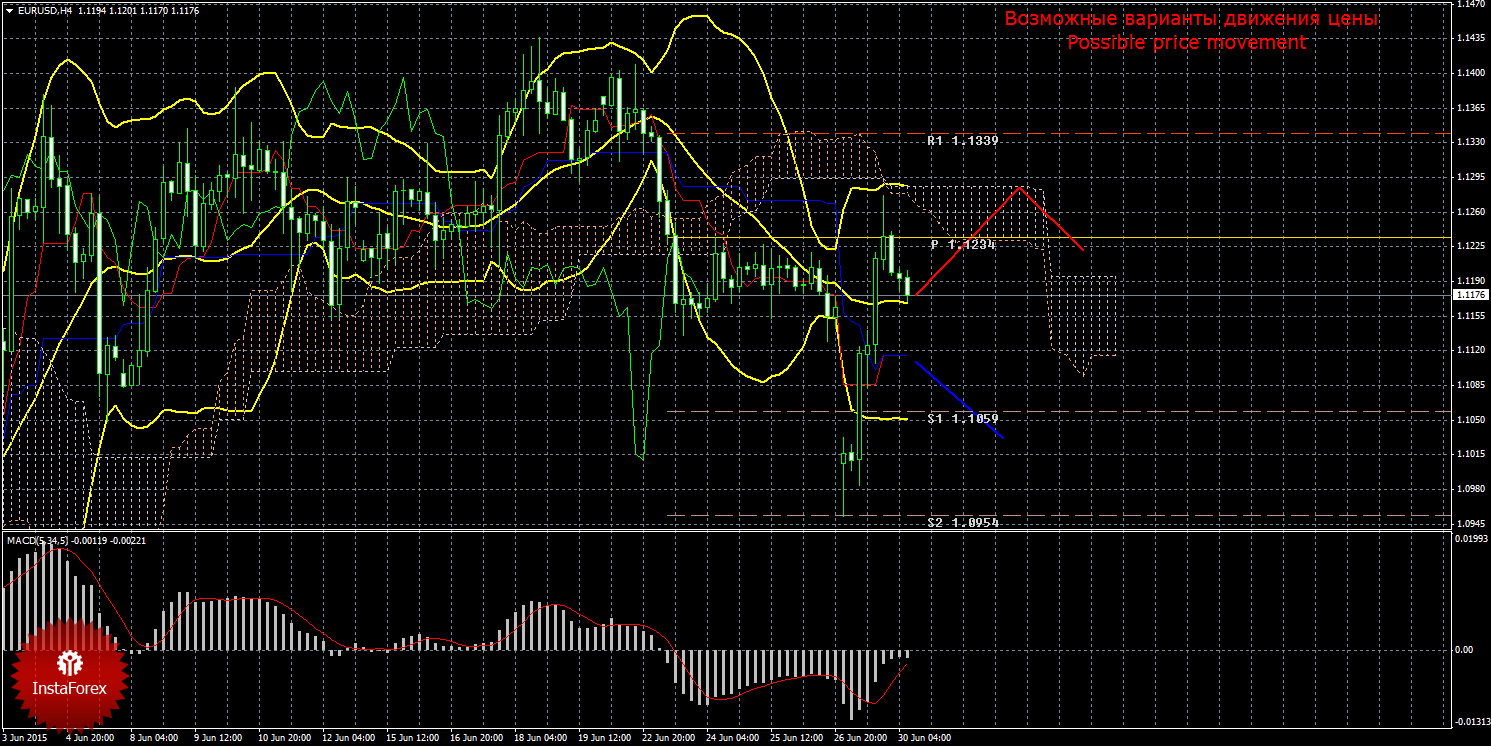Click the 0.01993 MACD scale value
This screenshot has width=1491, height=746.
point(1468,538)
